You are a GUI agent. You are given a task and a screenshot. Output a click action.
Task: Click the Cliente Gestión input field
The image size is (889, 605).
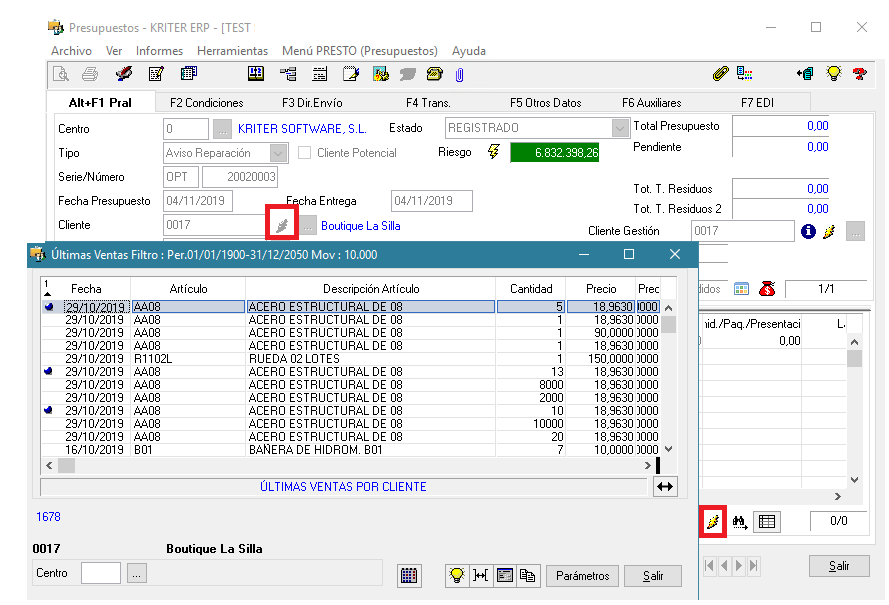743,231
